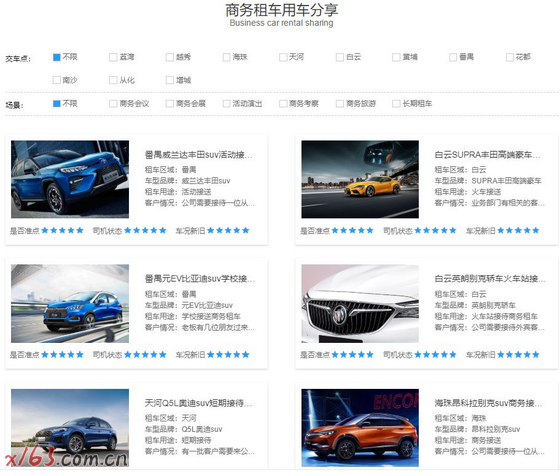This screenshot has width=560, height=476.
Task: Check the 增城 pickup location checkbox
Action: pyautogui.click(x=170, y=80)
